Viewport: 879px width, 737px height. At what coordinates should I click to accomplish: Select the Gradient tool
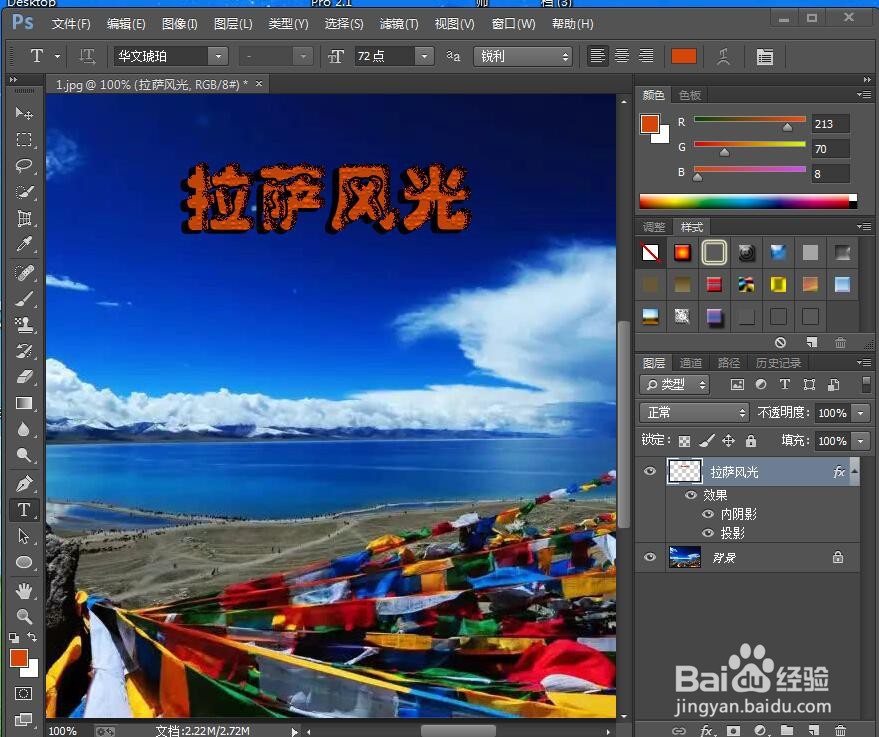[23, 403]
